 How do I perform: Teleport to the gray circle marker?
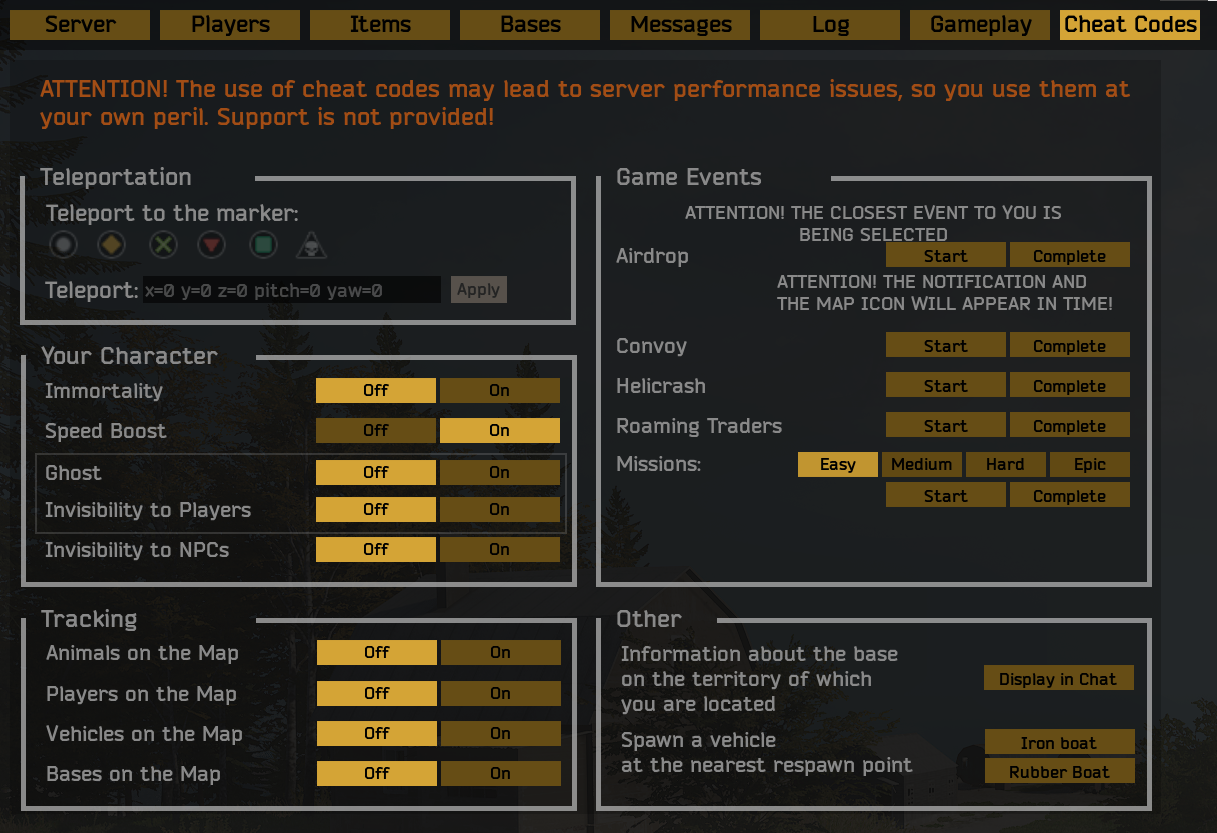(64, 245)
